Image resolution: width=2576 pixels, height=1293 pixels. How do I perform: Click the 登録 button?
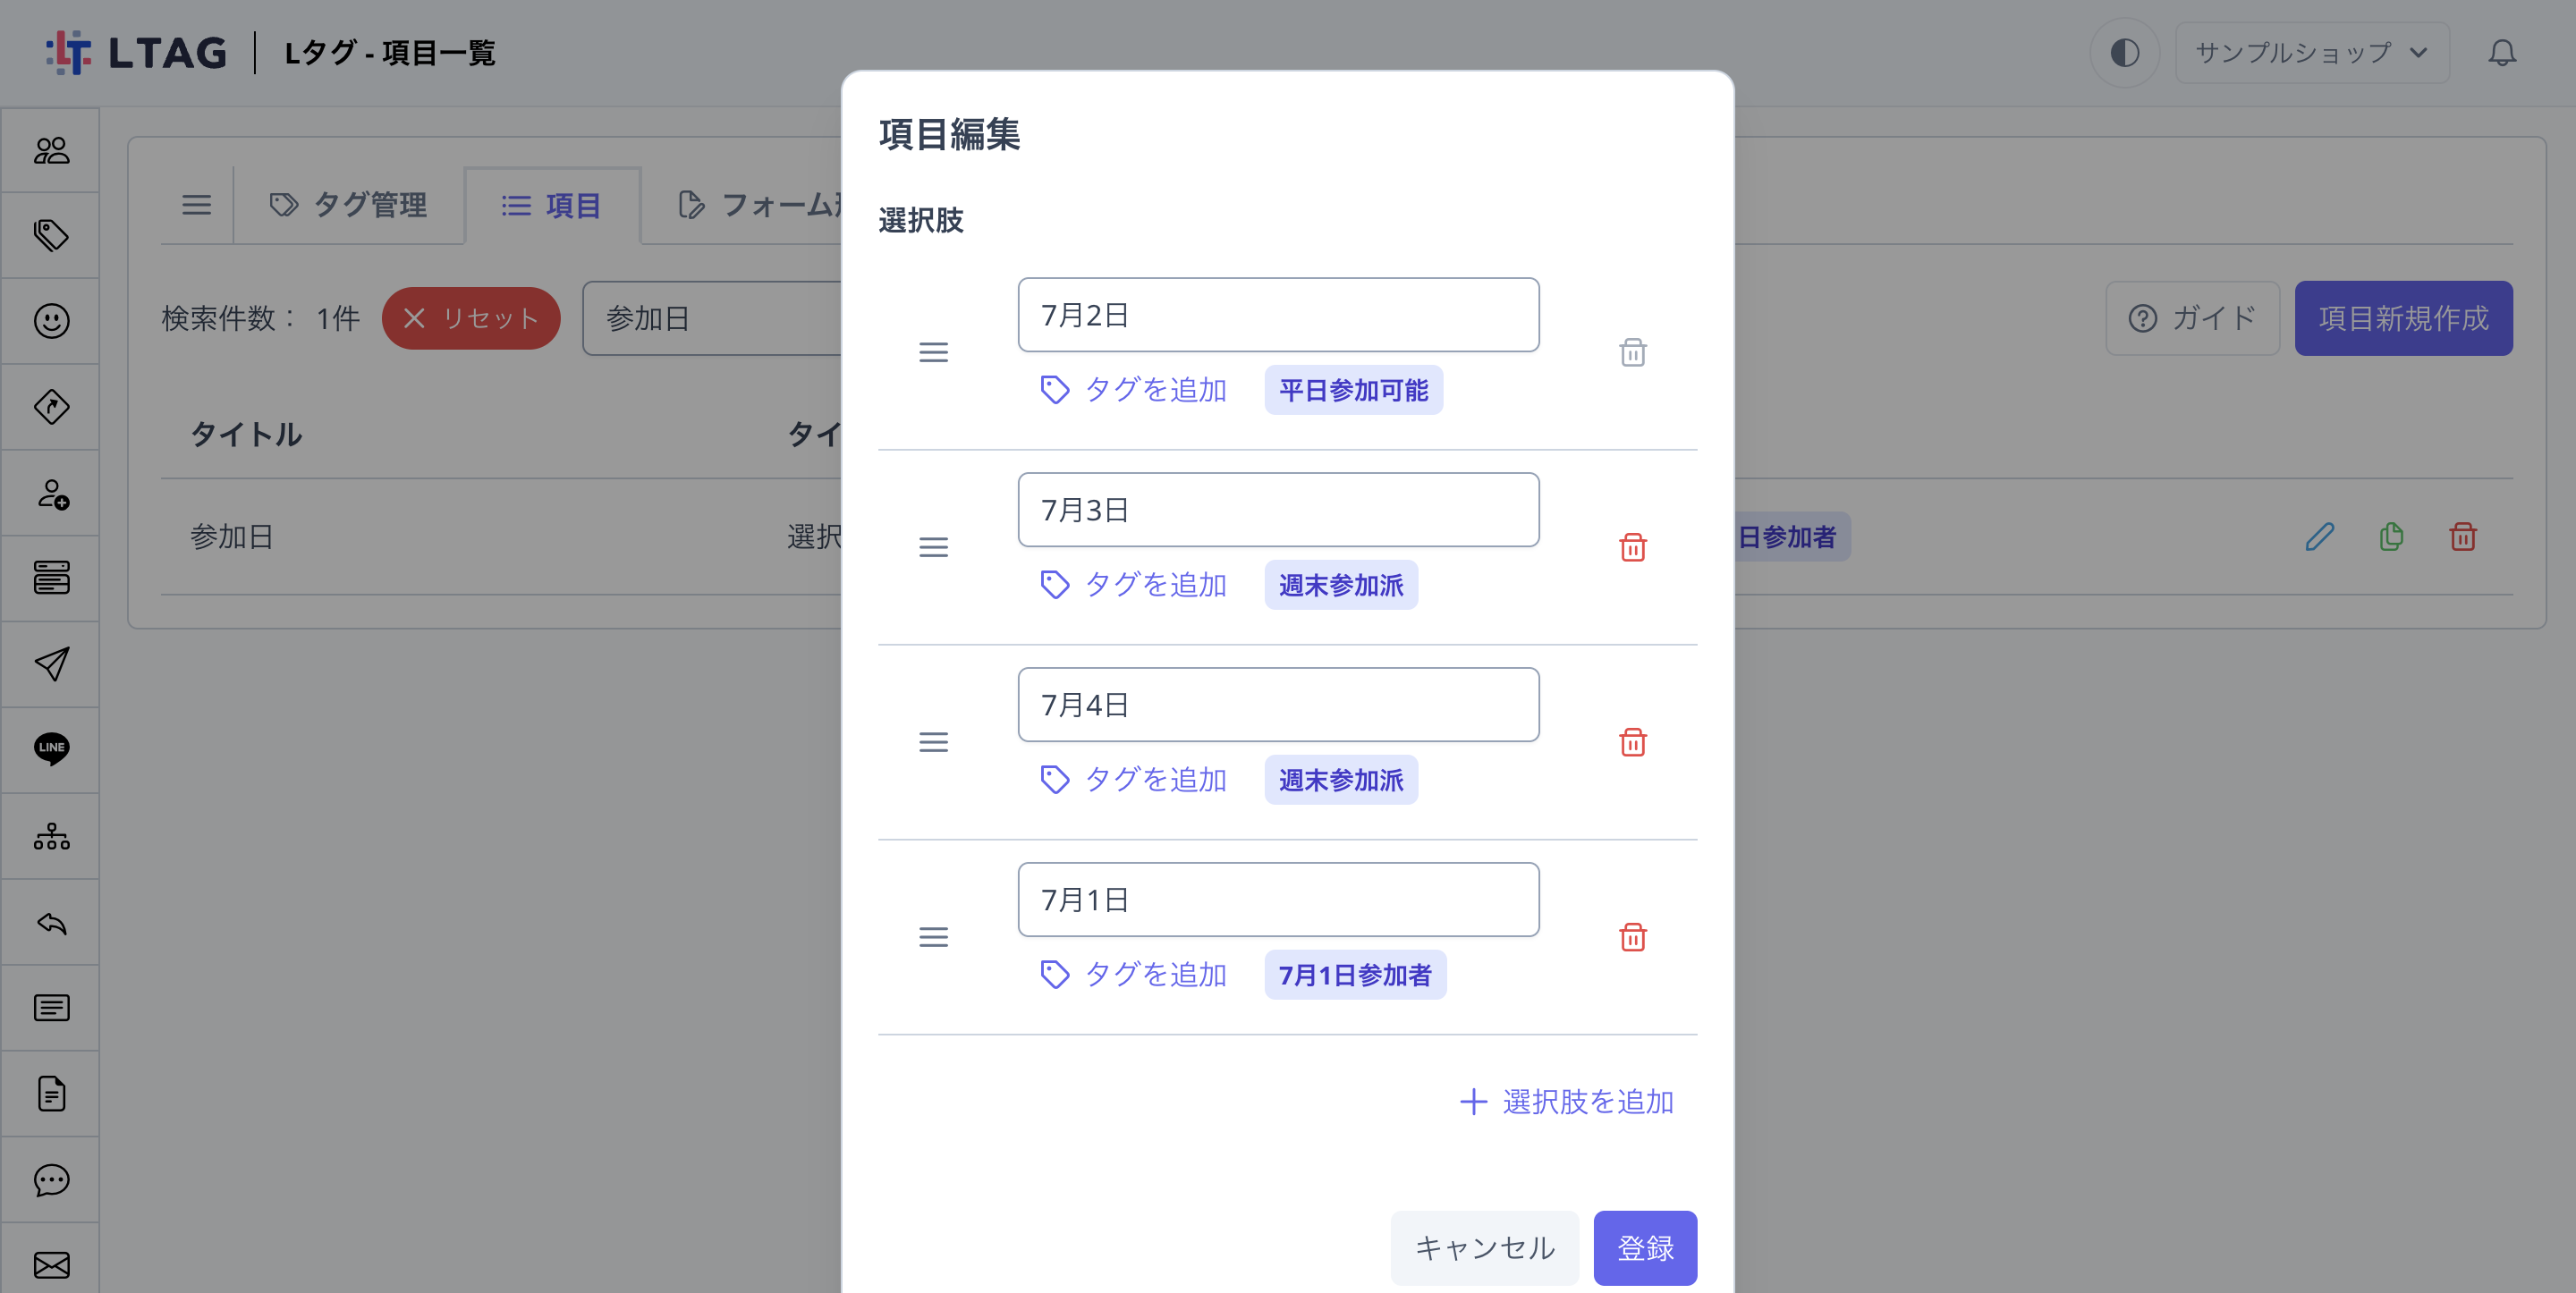[x=1644, y=1247]
